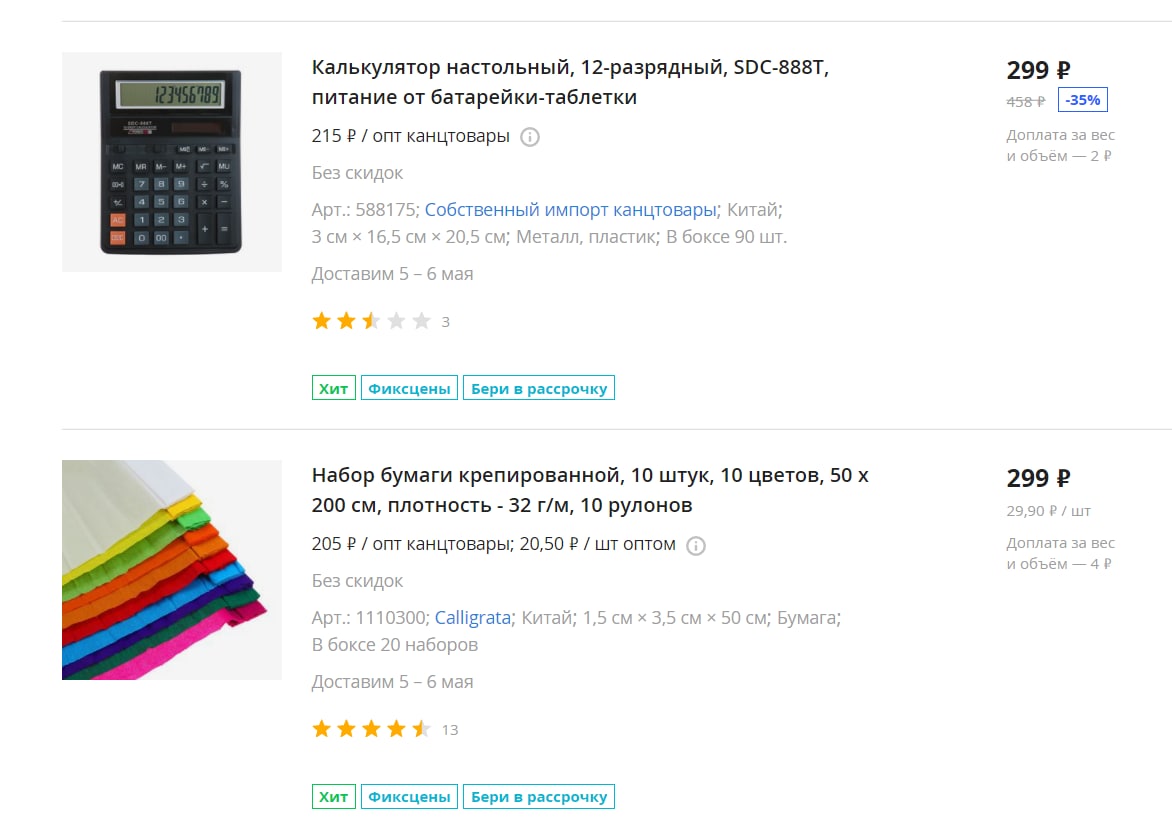Click the calculator's star rating

(x=371, y=321)
